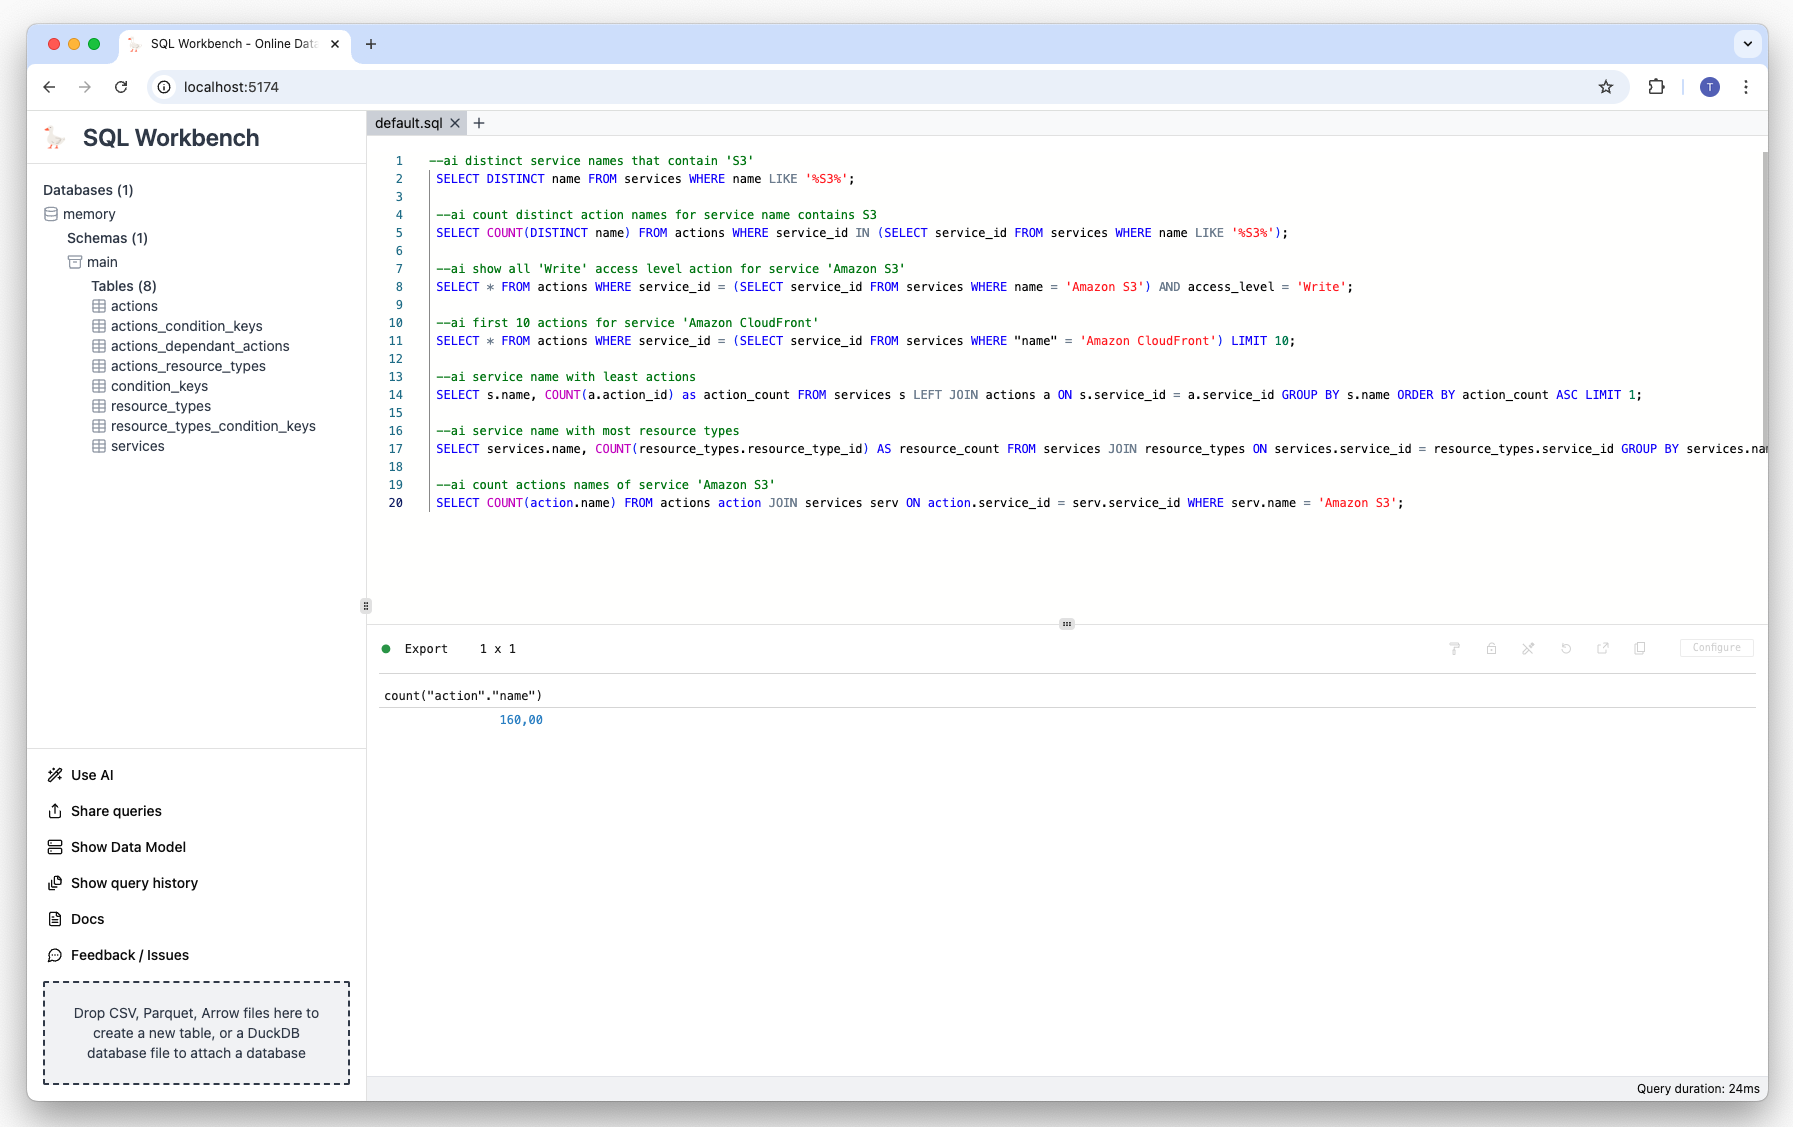Open the browser tab search dropdown arrow
Screen dimensions: 1793x1127
[x=1747, y=44]
